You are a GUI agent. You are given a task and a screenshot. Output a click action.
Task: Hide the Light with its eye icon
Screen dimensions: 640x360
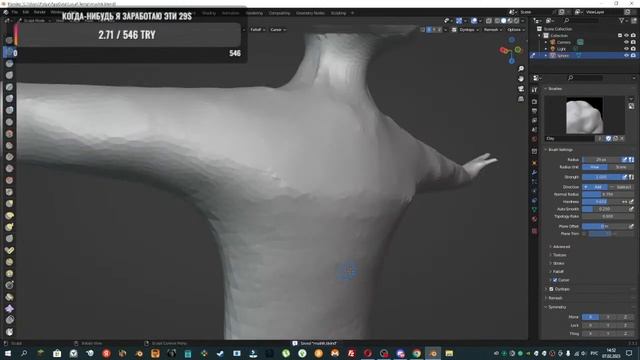pos(627,49)
